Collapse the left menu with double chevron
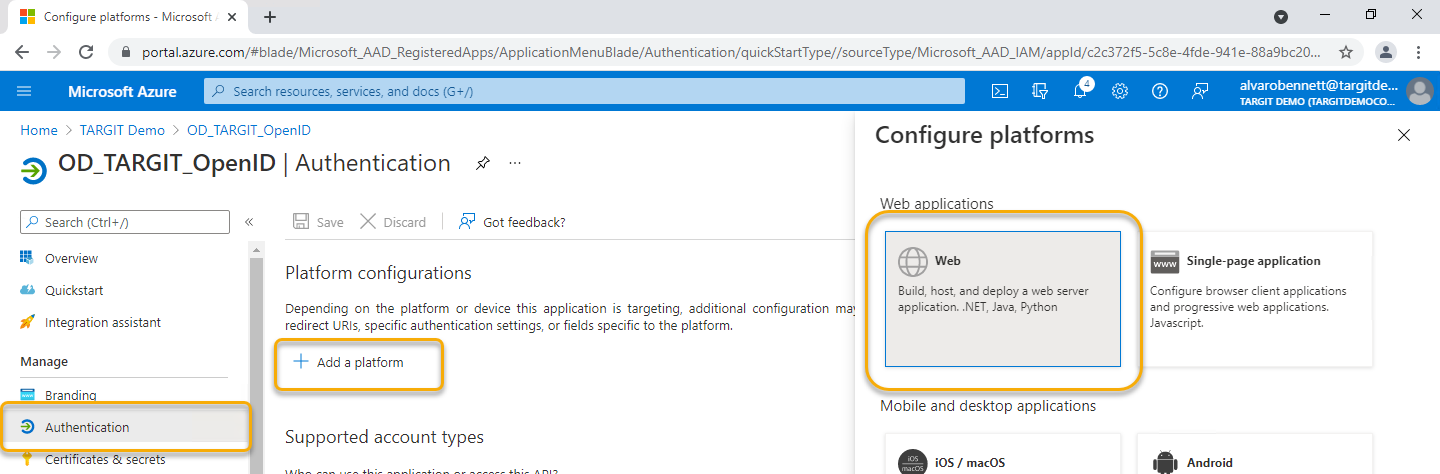 click(x=249, y=222)
